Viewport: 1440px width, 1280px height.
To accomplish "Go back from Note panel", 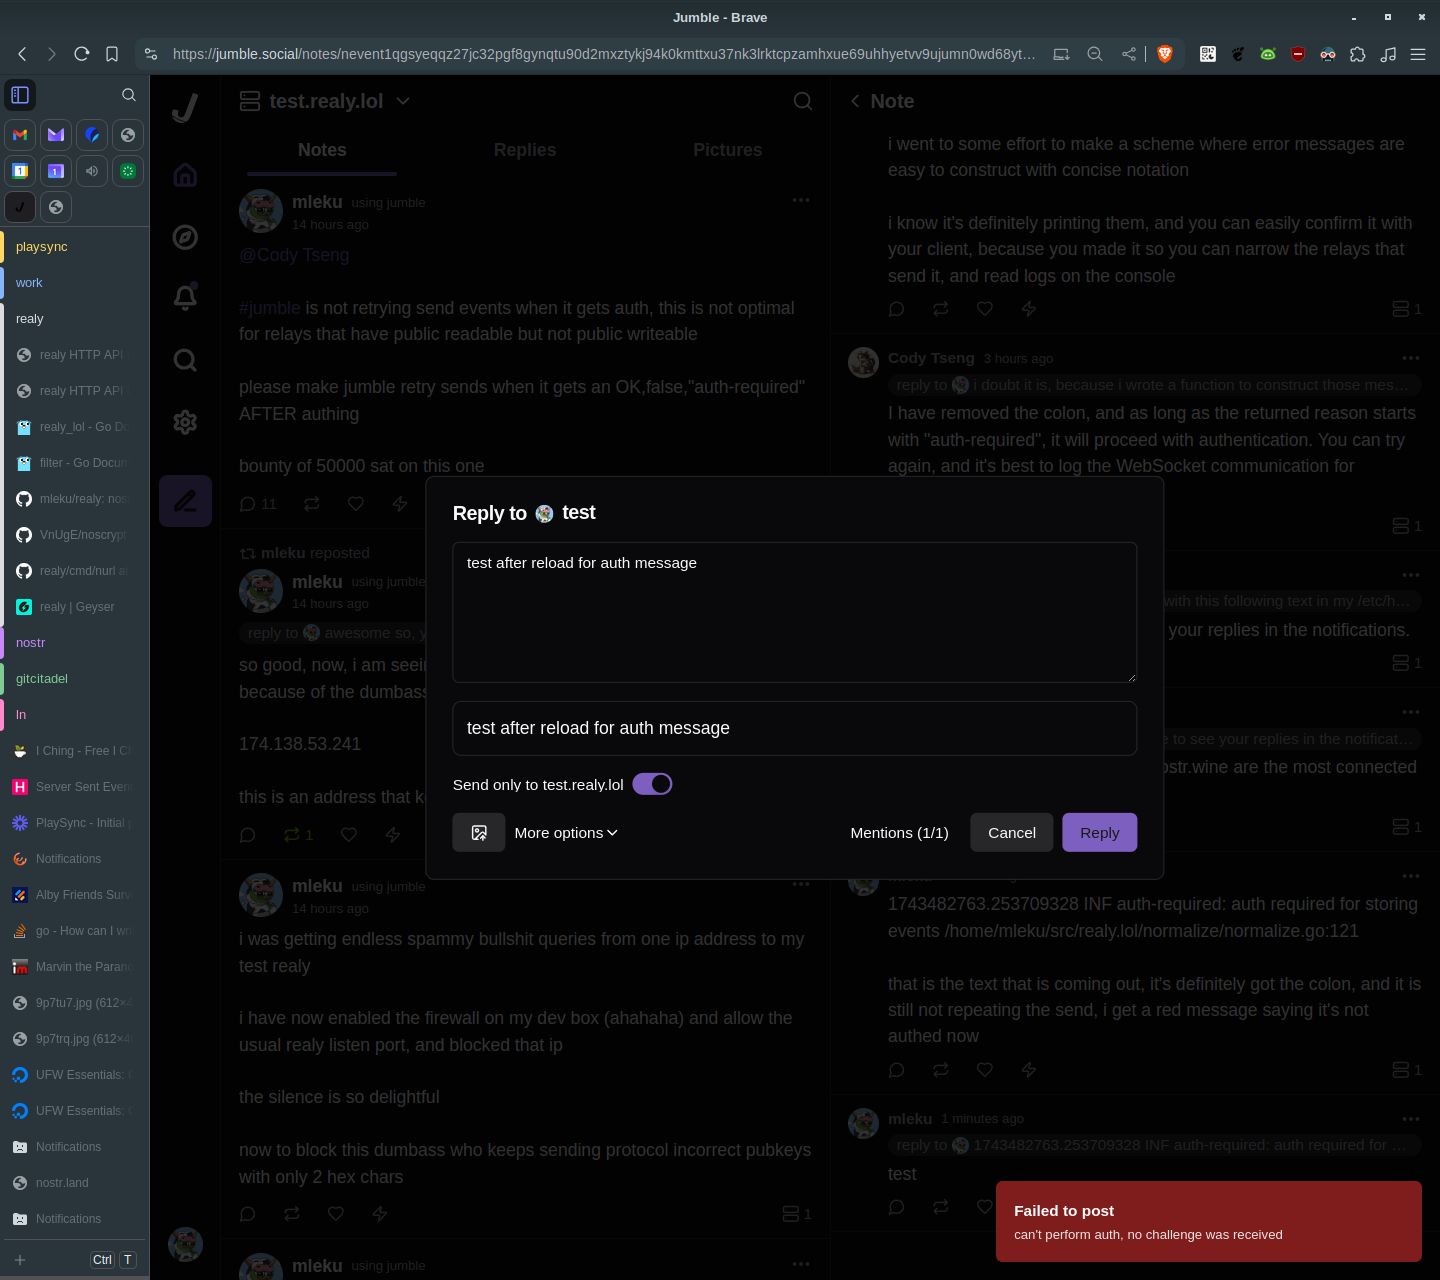I will pyautogui.click(x=855, y=101).
